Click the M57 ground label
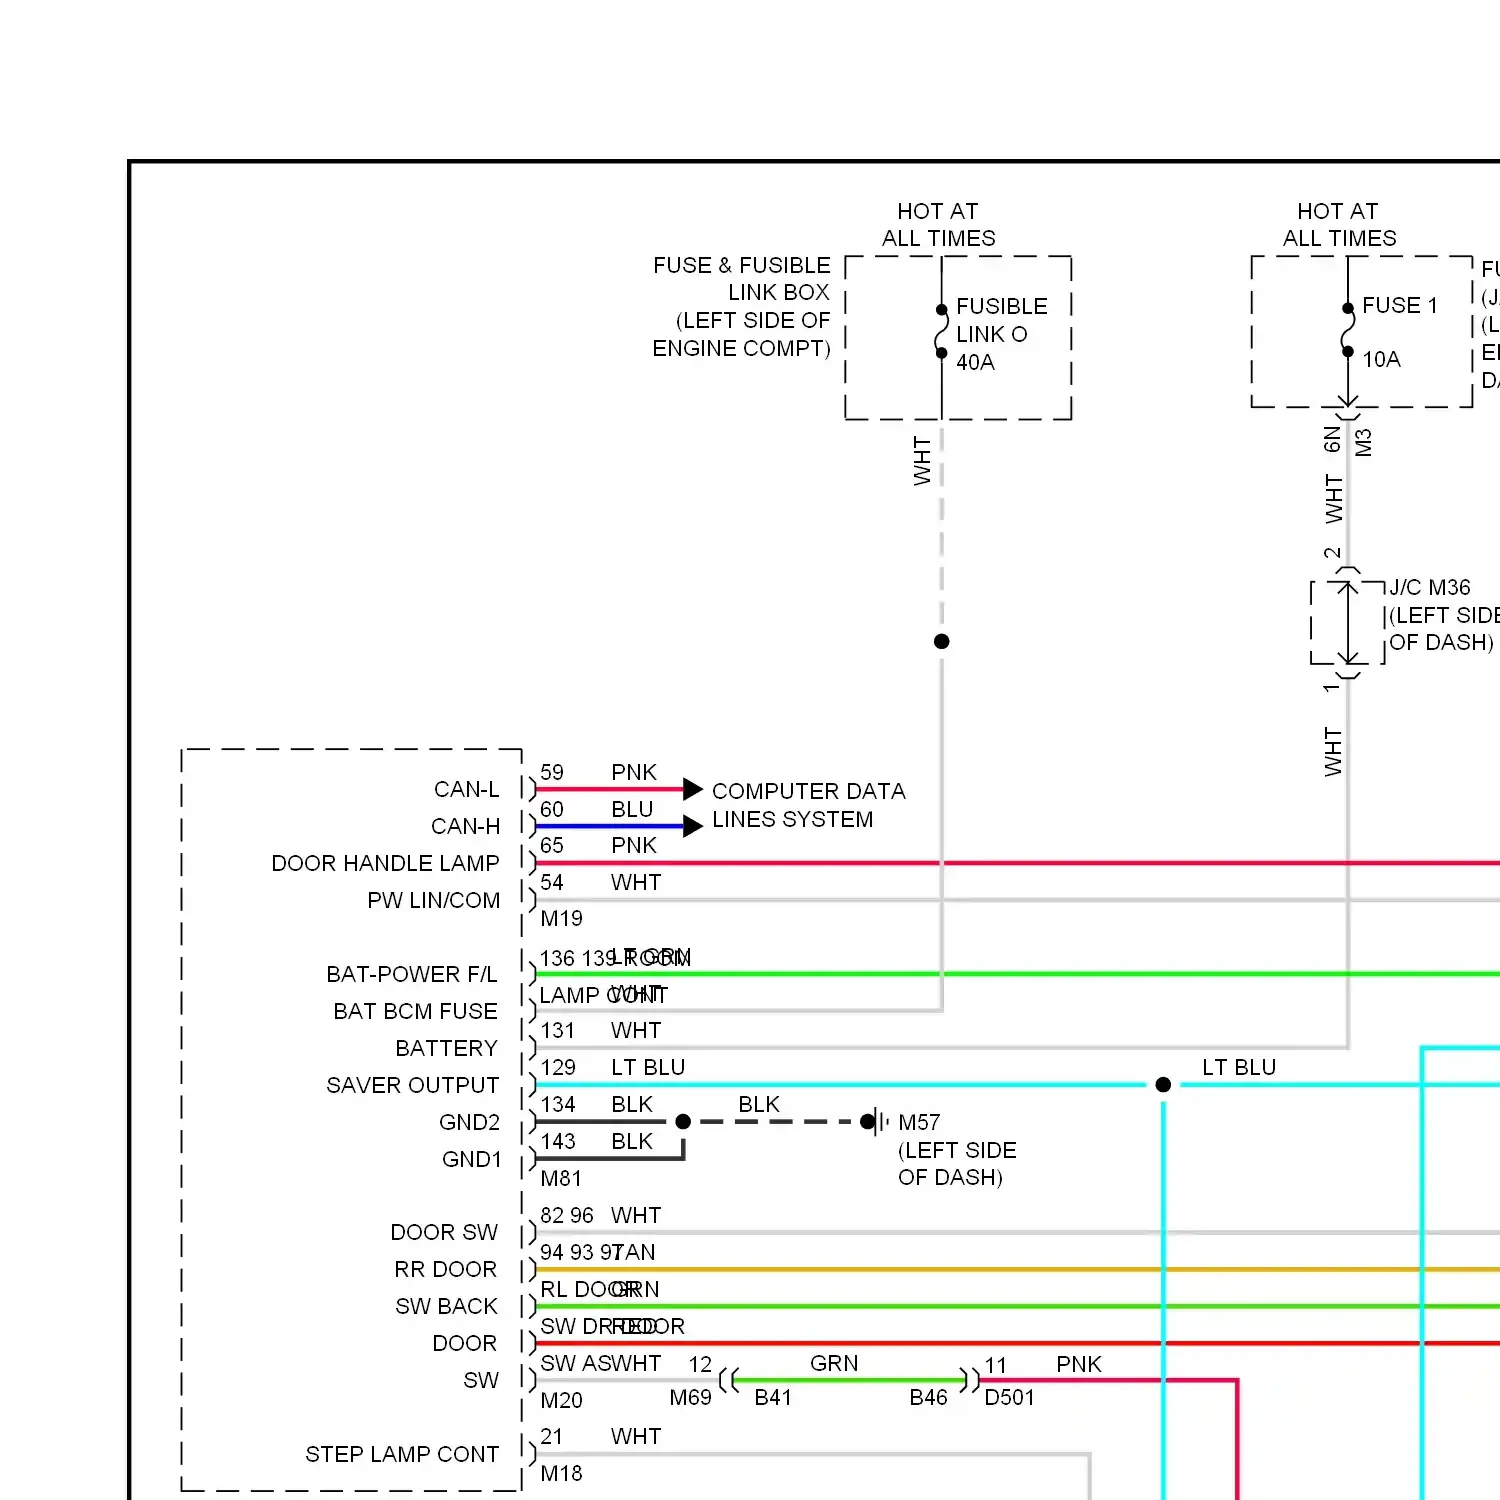 (919, 1122)
